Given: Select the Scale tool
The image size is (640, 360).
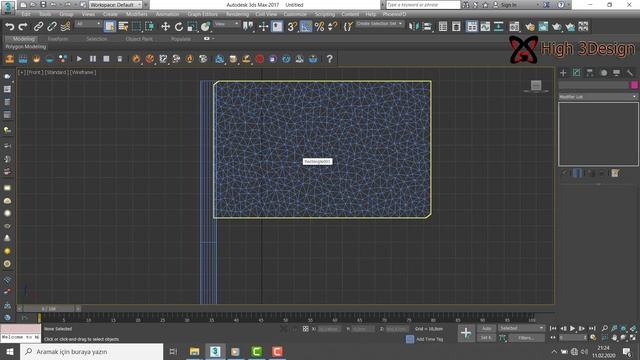Looking at the screenshot, I should (x=192, y=27).
